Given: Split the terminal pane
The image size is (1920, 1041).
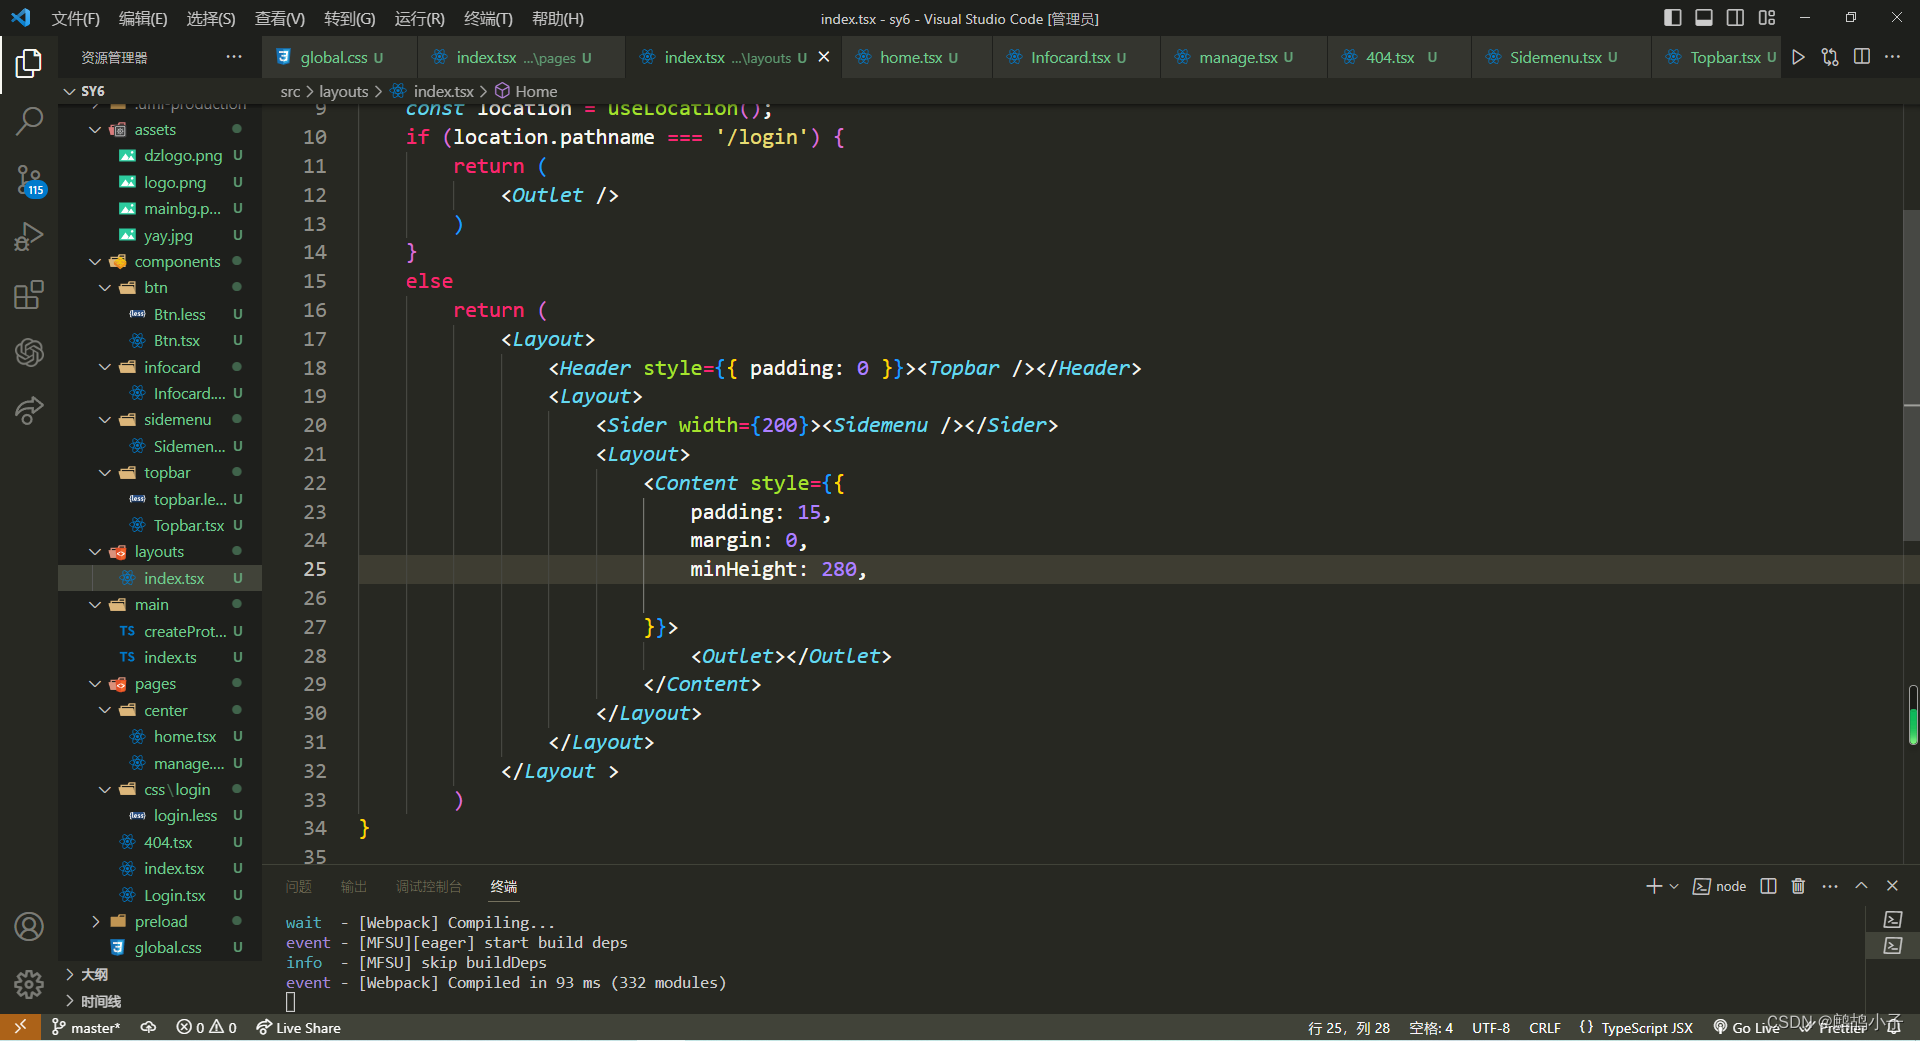Looking at the screenshot, I should (x=1766, y=886).
